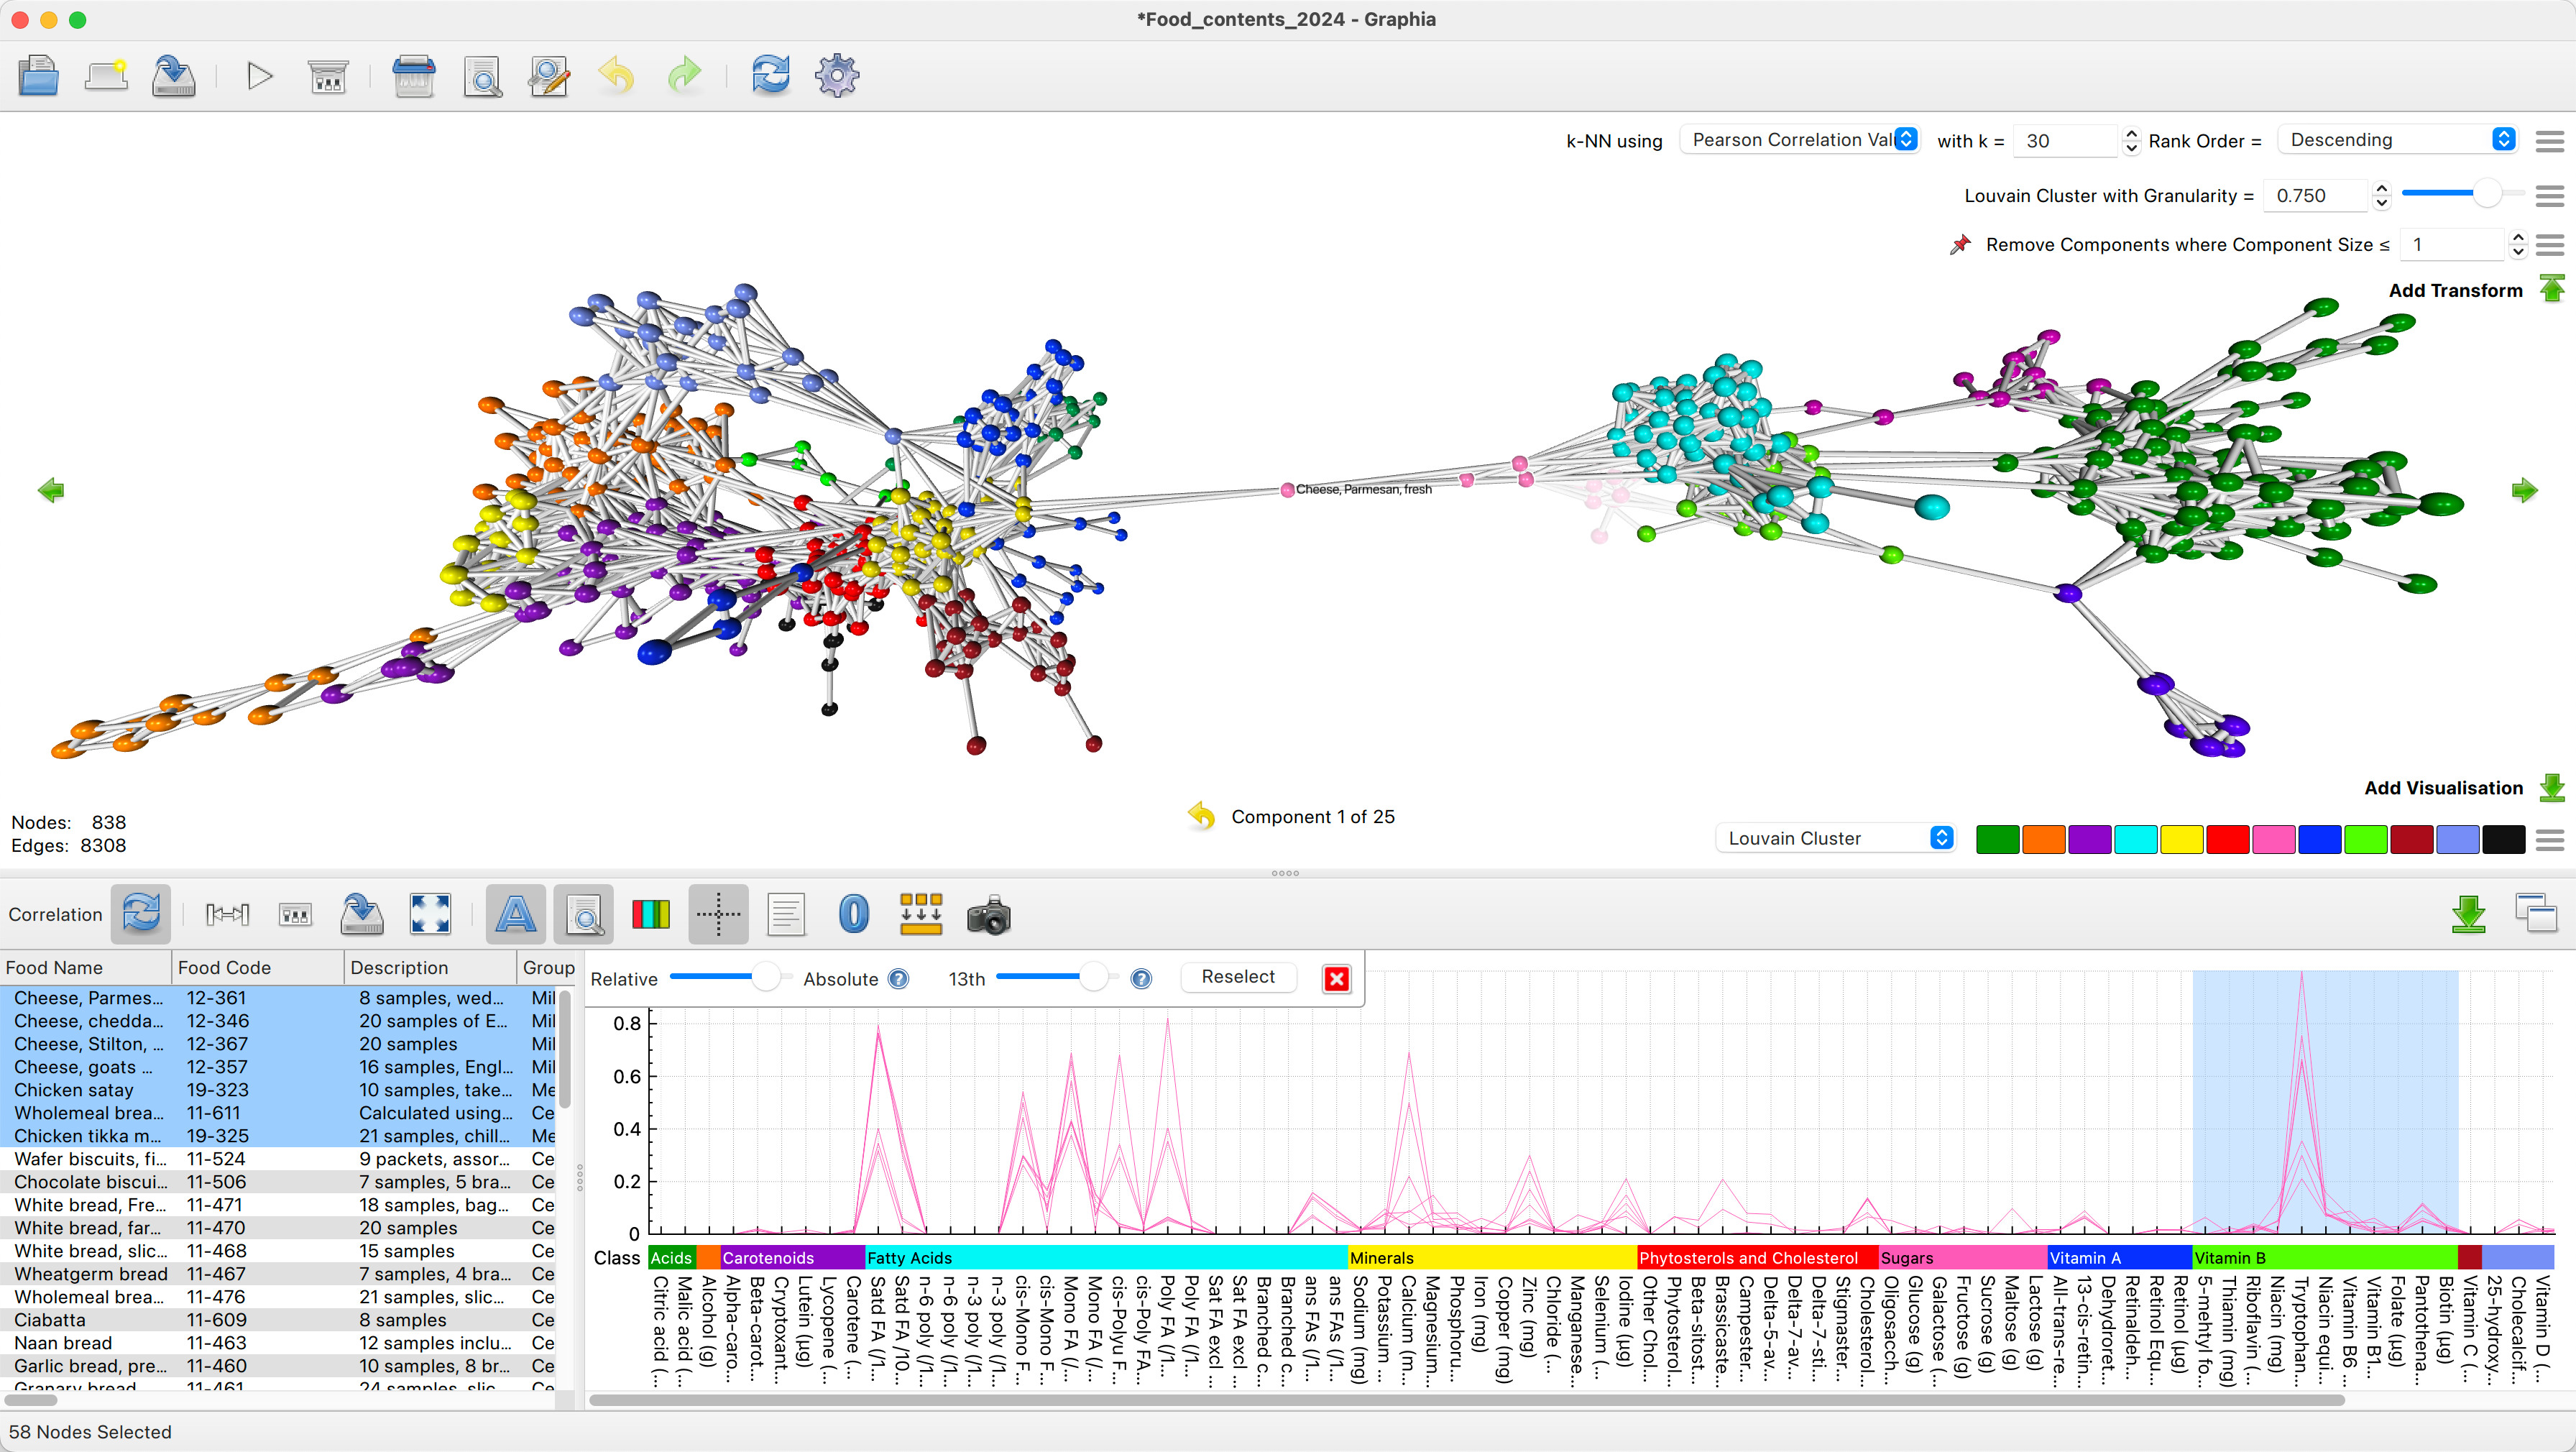
Task: Click the green download arrow in plot toolbar
Action: [2469, 914]
